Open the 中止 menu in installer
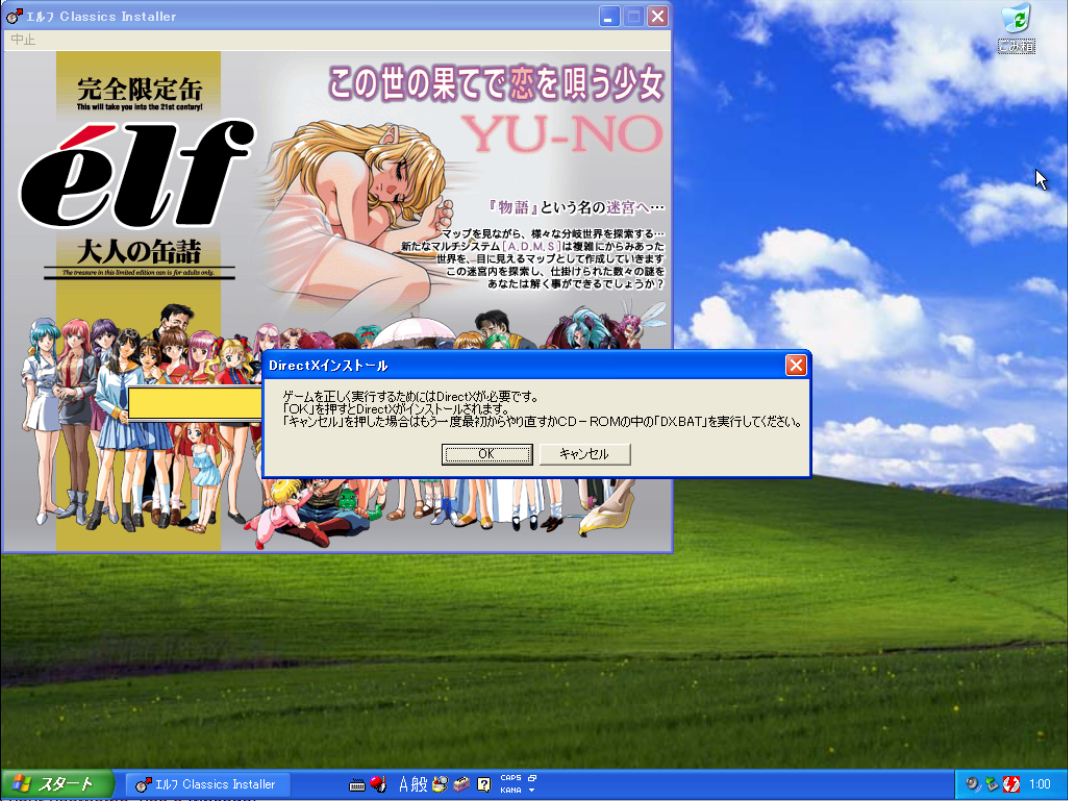 [23, 40]
